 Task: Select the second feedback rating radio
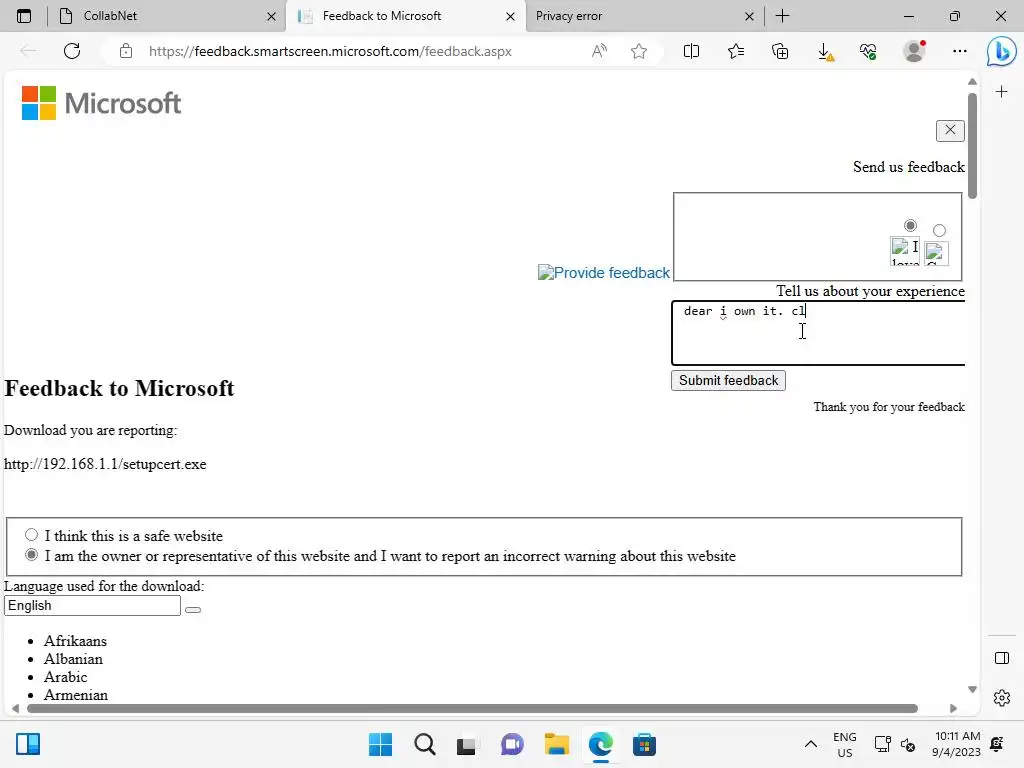pos(939,230)
